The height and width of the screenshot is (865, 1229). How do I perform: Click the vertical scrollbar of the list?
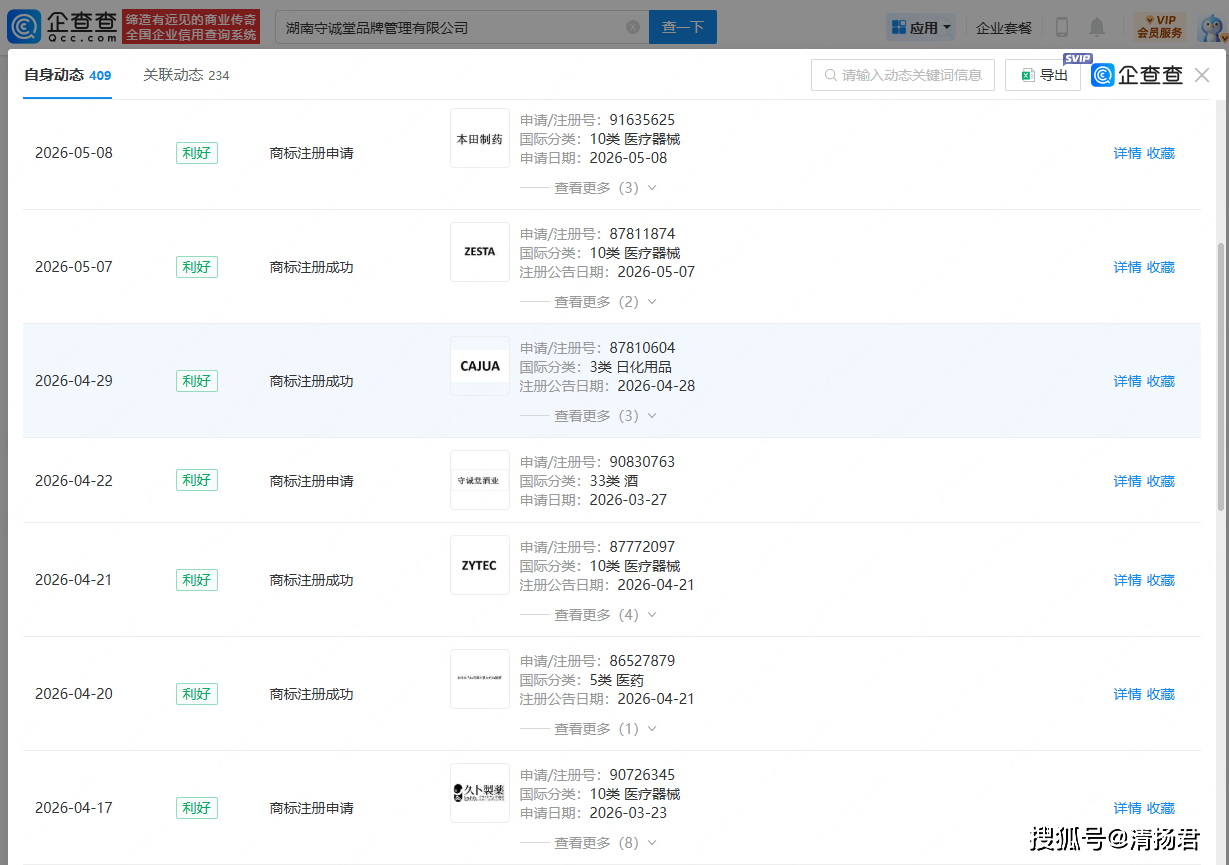[x=1222, y=377]
